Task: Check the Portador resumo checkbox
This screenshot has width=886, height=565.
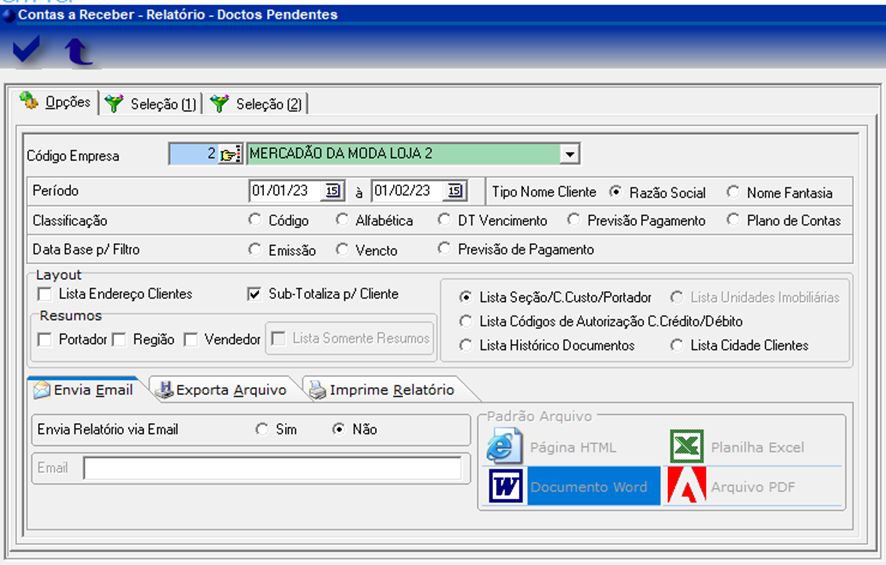Action: 44,340
